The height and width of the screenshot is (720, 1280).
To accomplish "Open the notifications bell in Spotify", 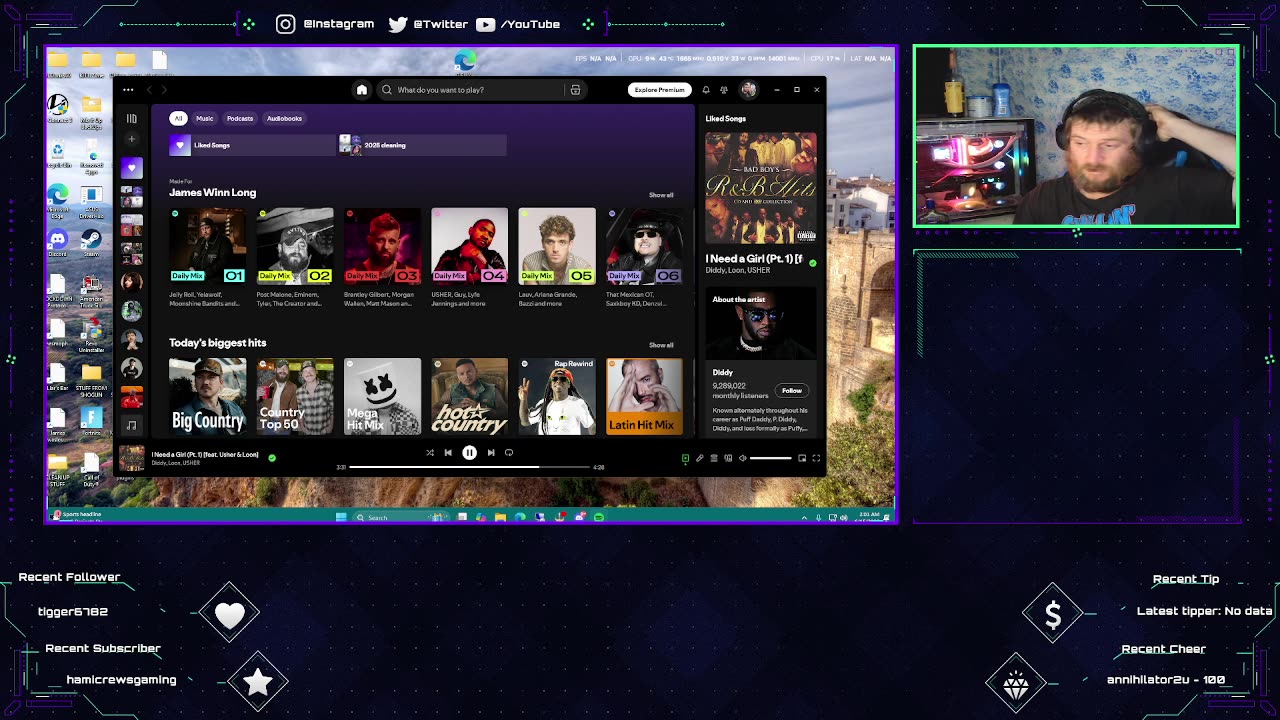I will [705, 90].
